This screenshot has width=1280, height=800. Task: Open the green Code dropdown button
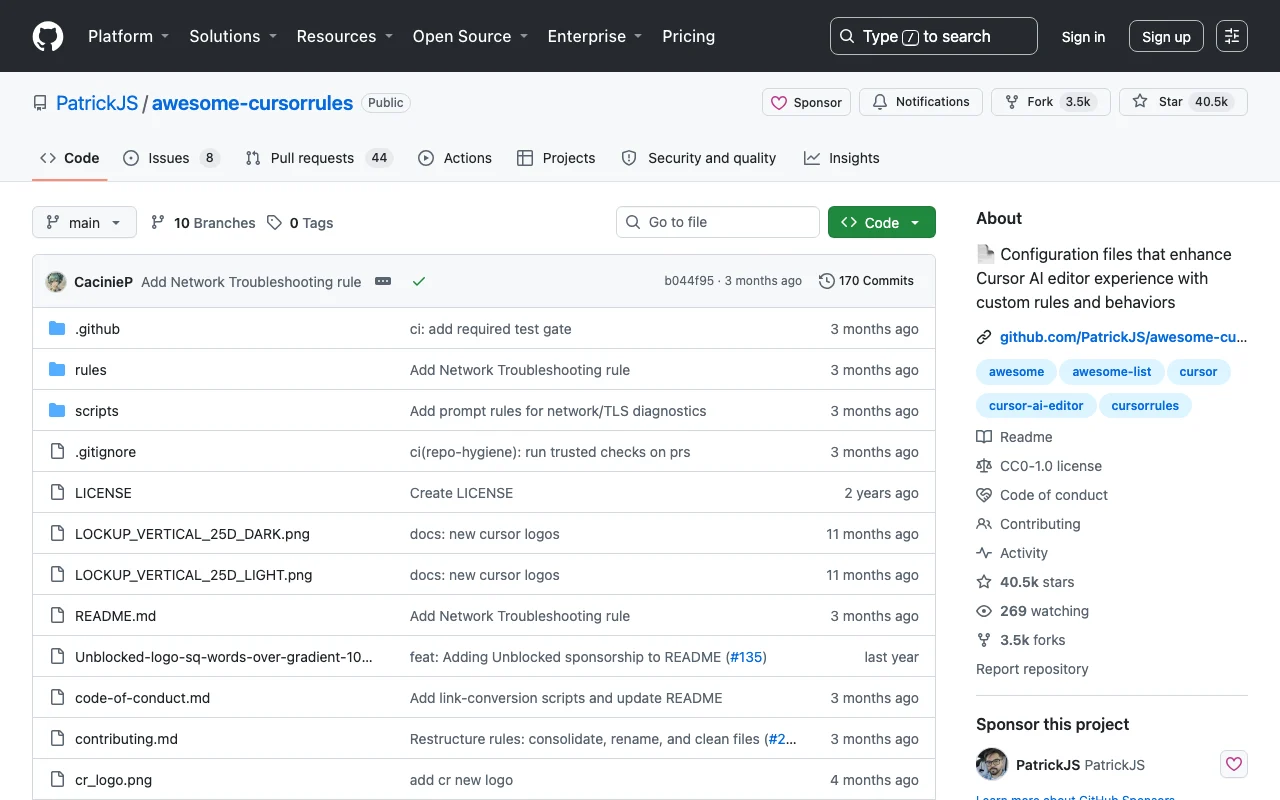click(882, 222)
